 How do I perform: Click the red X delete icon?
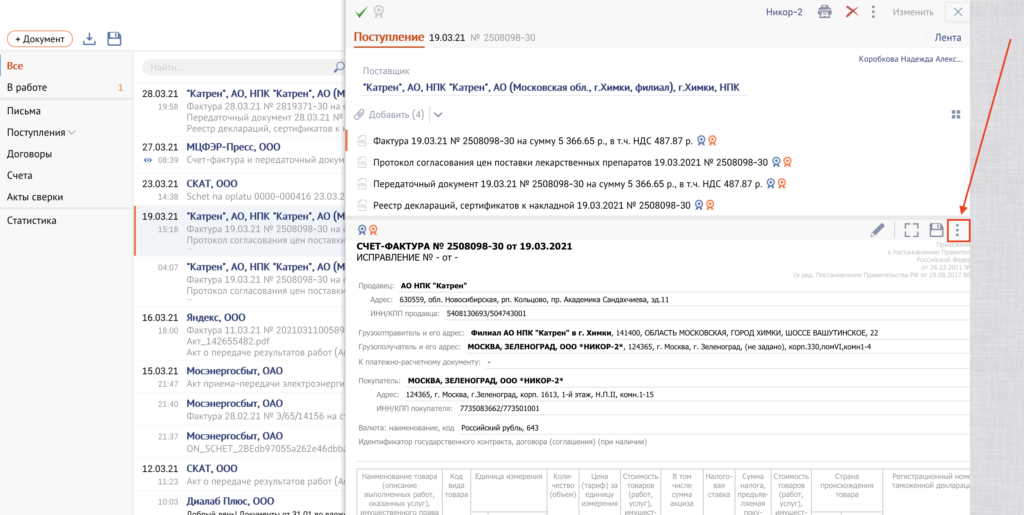(851, 12)
